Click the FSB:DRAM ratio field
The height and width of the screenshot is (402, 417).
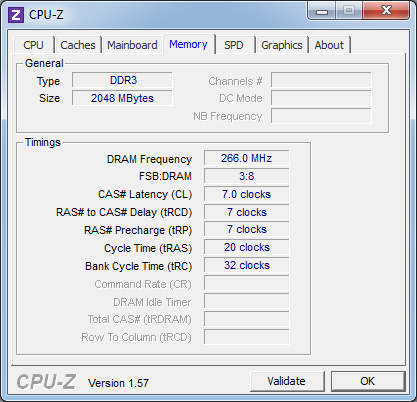pyautogui.click(x=246, y=176)
